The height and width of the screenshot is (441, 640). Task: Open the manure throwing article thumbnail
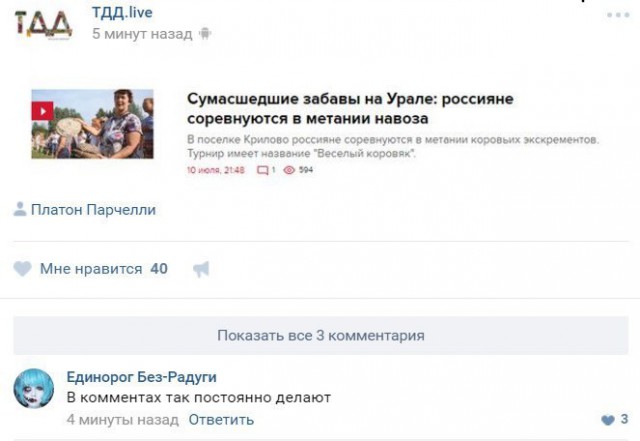coord(93,124)
